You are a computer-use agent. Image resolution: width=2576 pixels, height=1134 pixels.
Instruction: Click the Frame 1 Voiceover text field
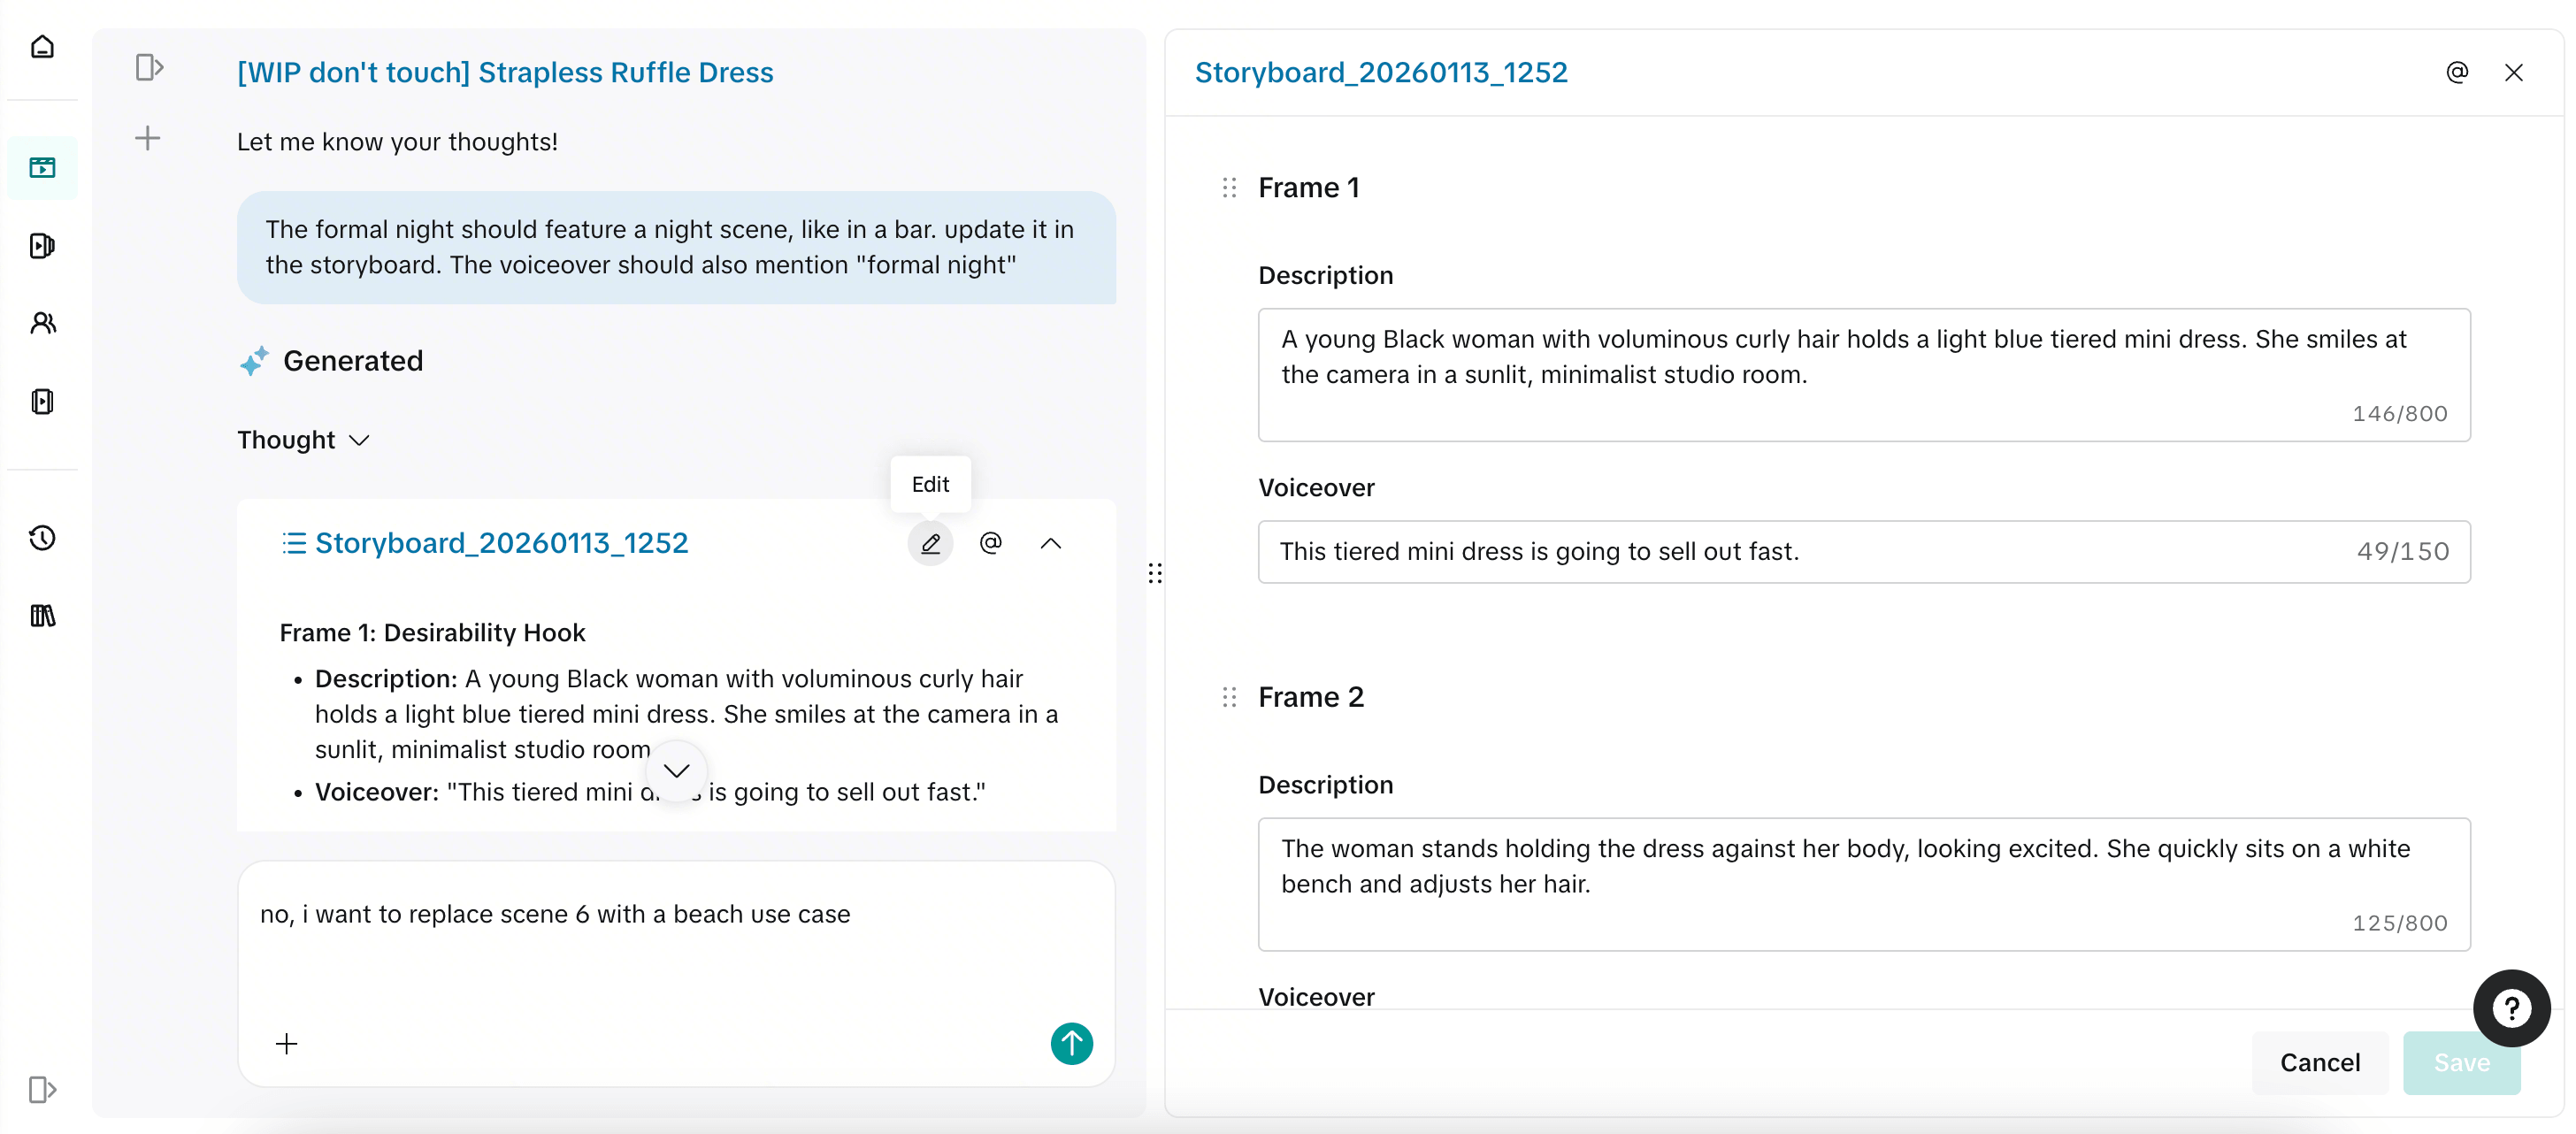(x=1864, y=551)
